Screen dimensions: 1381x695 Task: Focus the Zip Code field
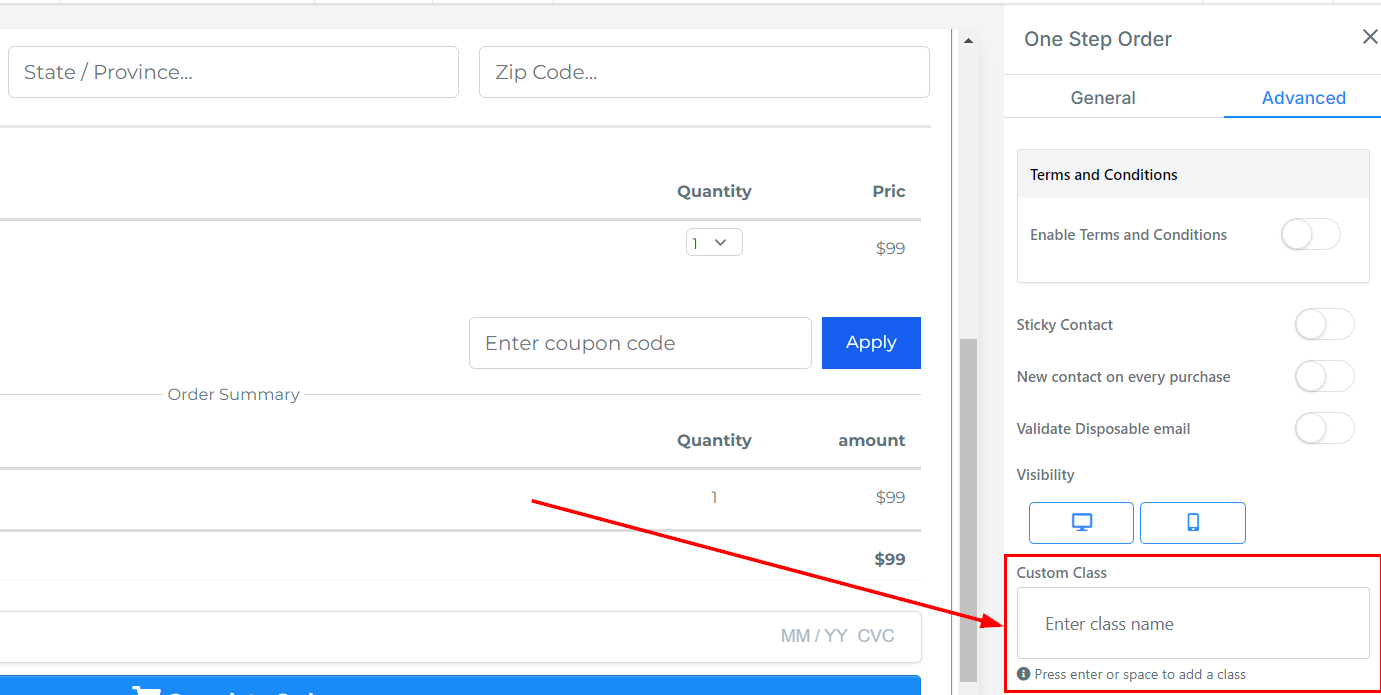pyautogui.click(x=704, y=72)
